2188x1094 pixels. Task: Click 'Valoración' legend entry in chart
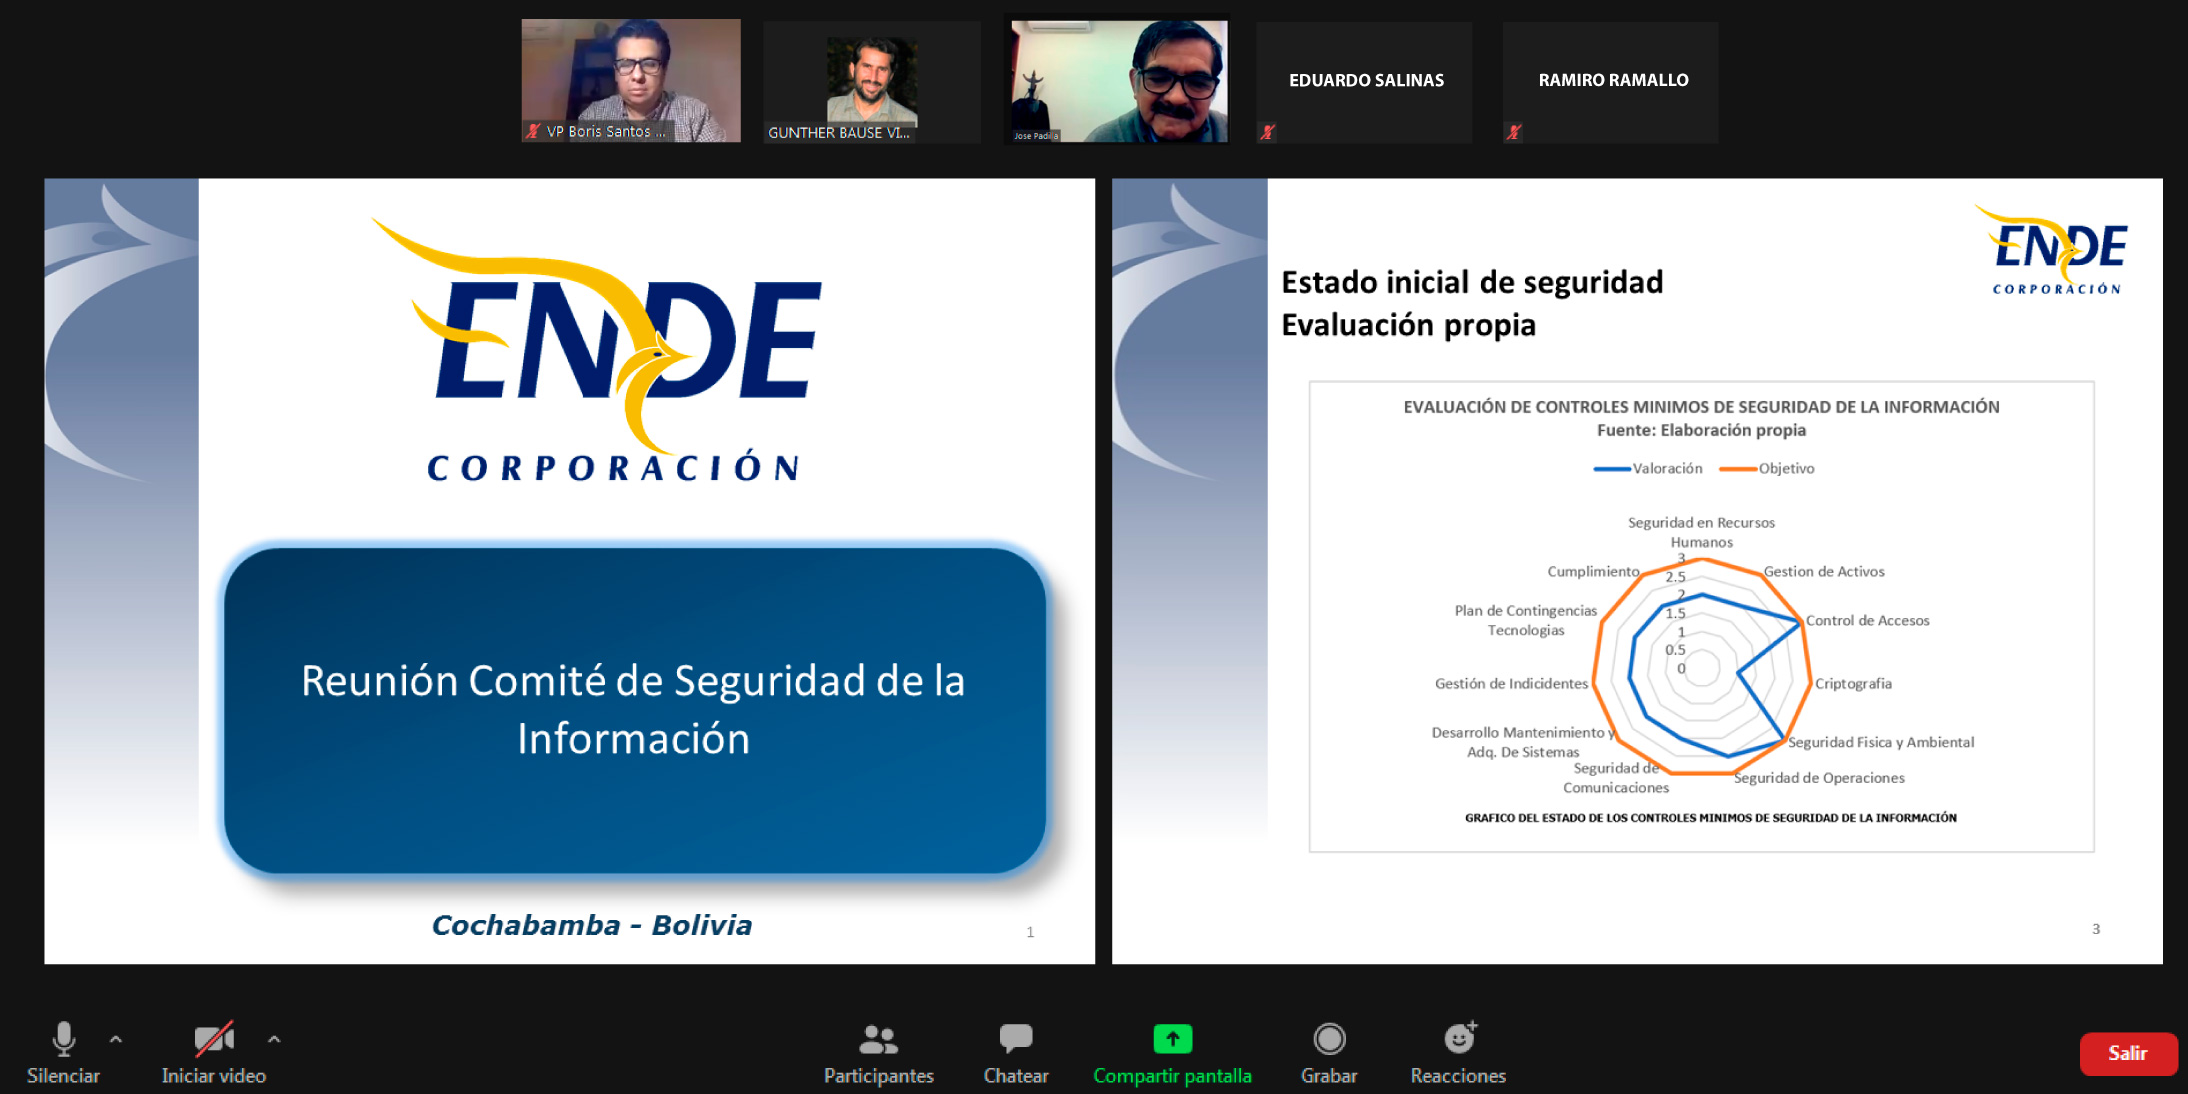click(x=1648, y=468)
